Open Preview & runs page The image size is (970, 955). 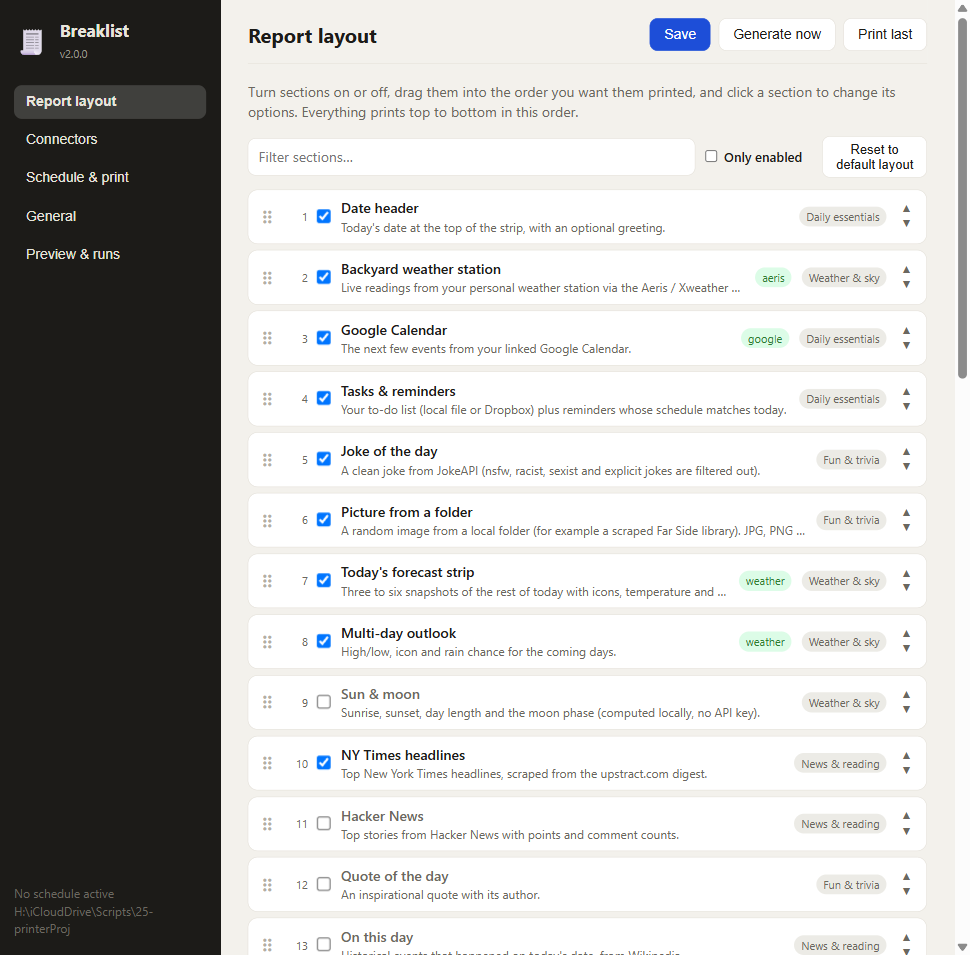[x=109, y=254]
